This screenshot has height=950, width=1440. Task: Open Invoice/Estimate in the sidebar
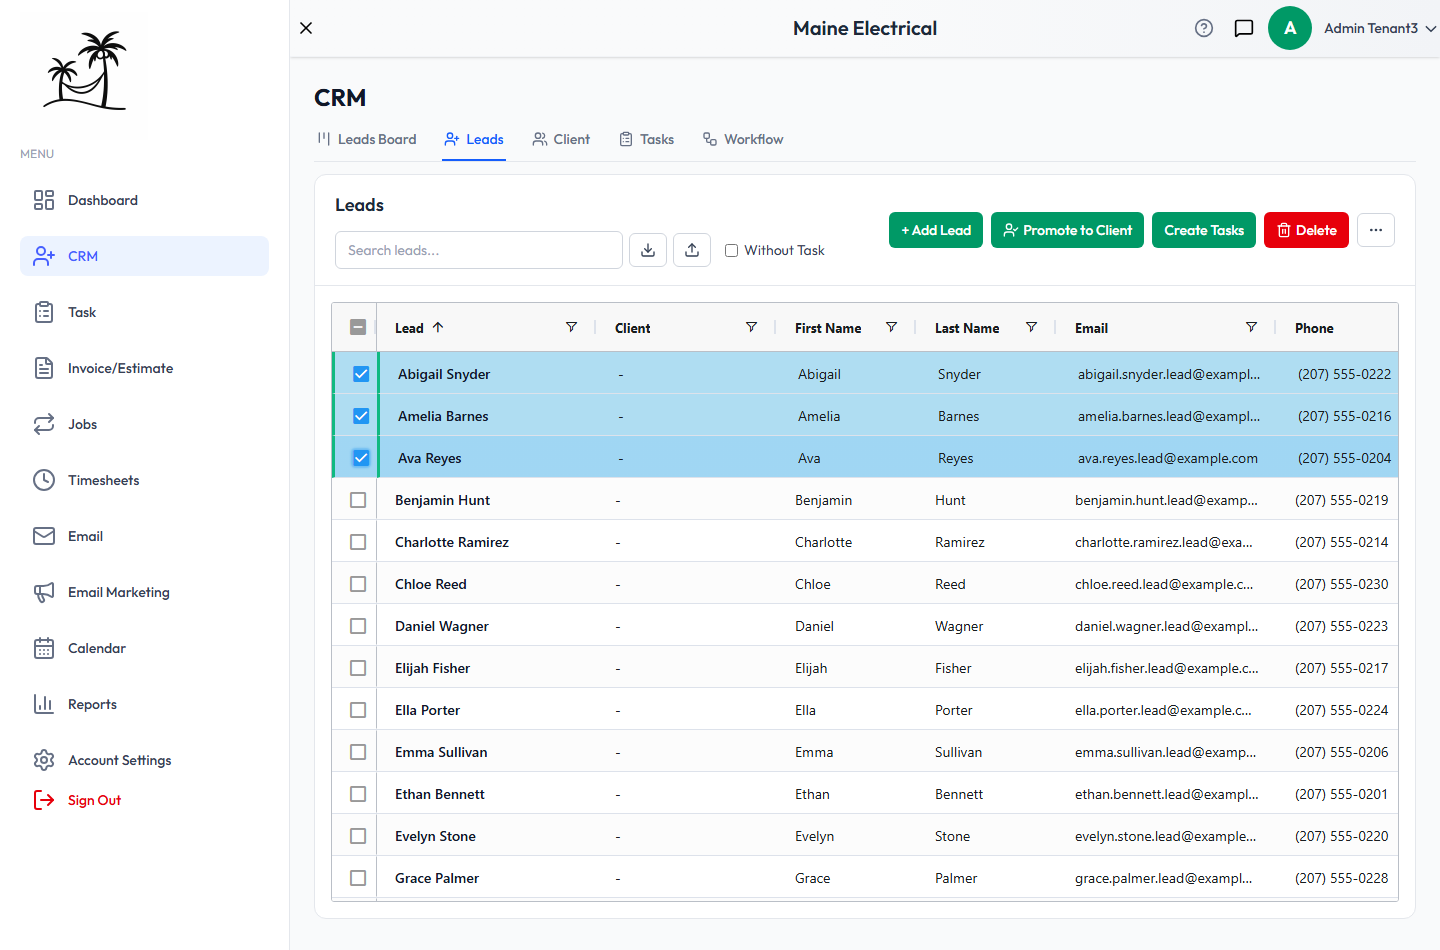(144, 368)
